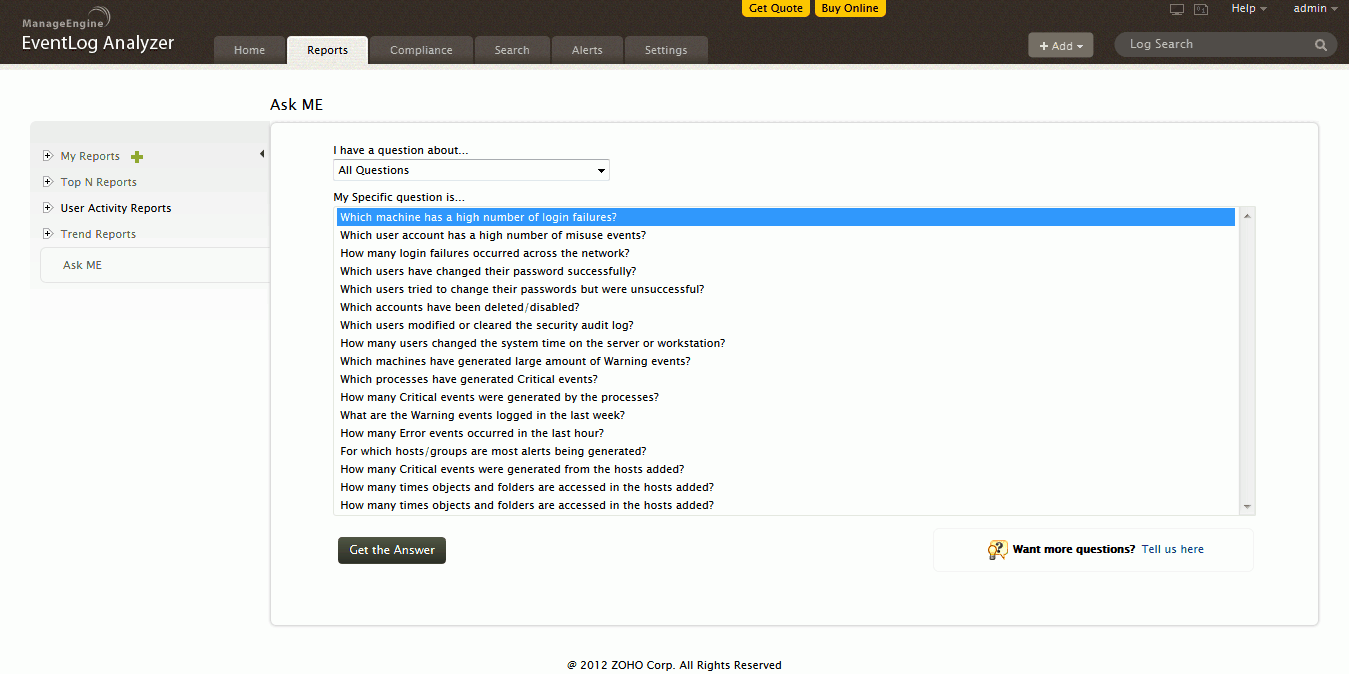Select question about cleared security audit log
The image size is (1349, 674).
(786, 325)
